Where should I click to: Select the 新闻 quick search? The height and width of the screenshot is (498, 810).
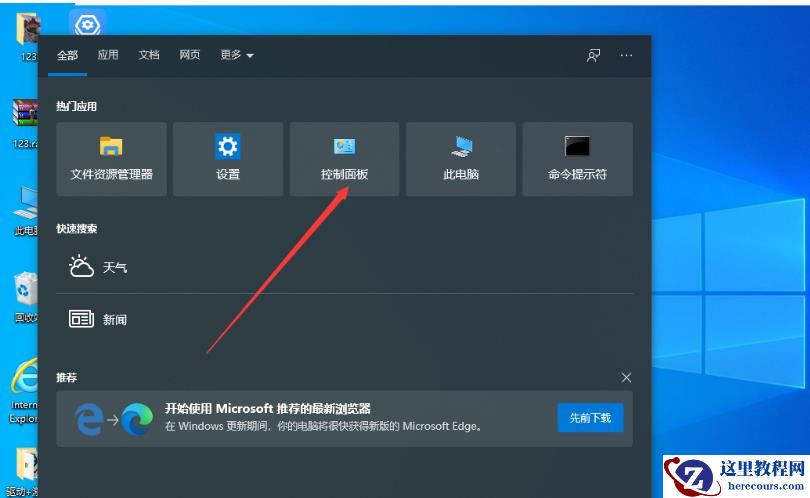pos(344,319)
